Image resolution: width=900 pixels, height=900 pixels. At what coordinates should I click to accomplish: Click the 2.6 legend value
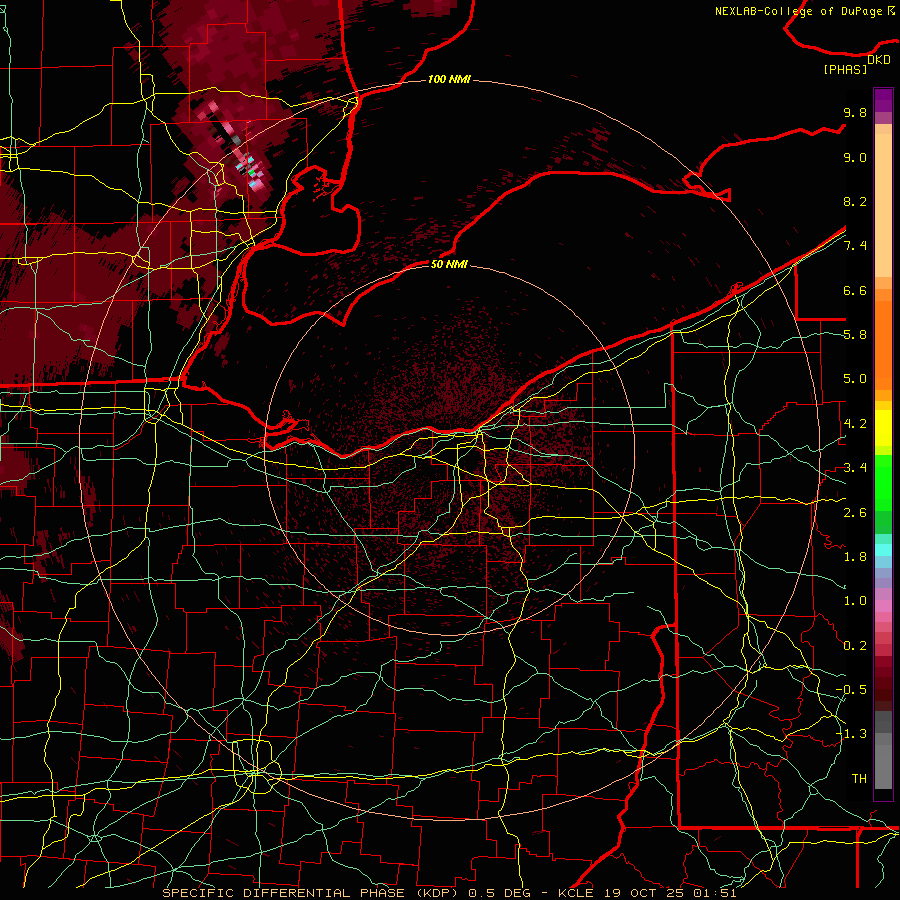[x=855, y=513]
